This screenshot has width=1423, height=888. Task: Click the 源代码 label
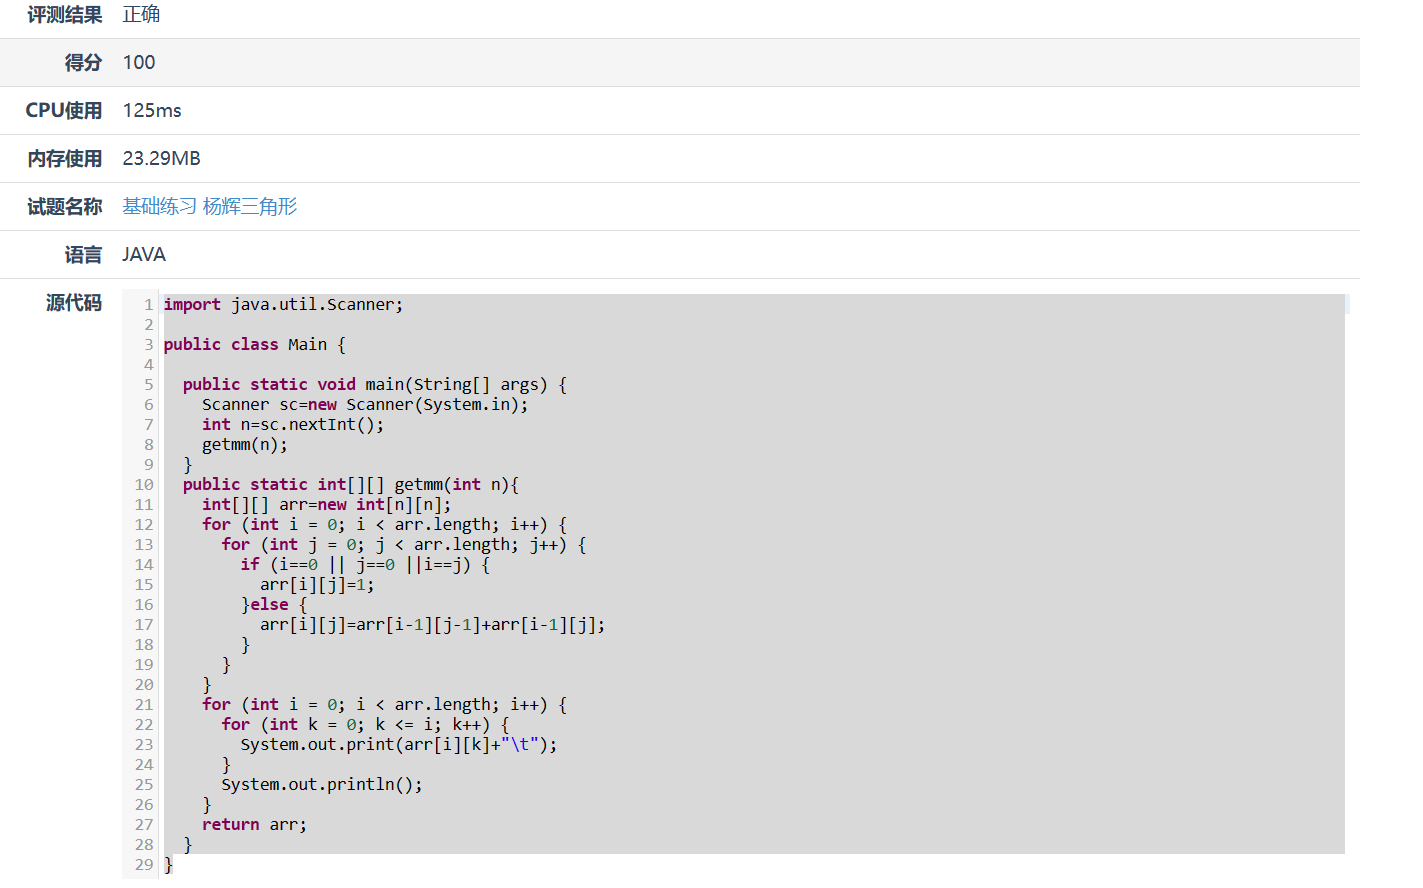click(74, 303)
